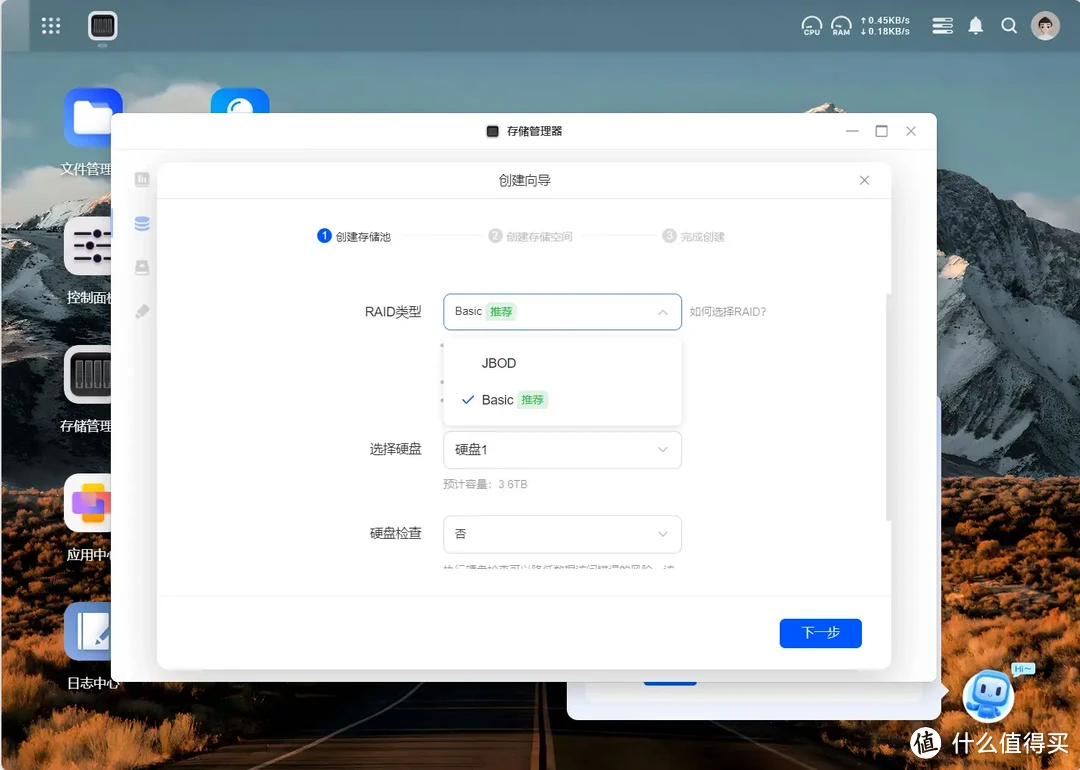Select the USB drive icon in sidebar
Image resolution: width=1080 pixels, height=770 pixels.
[142, 311]
